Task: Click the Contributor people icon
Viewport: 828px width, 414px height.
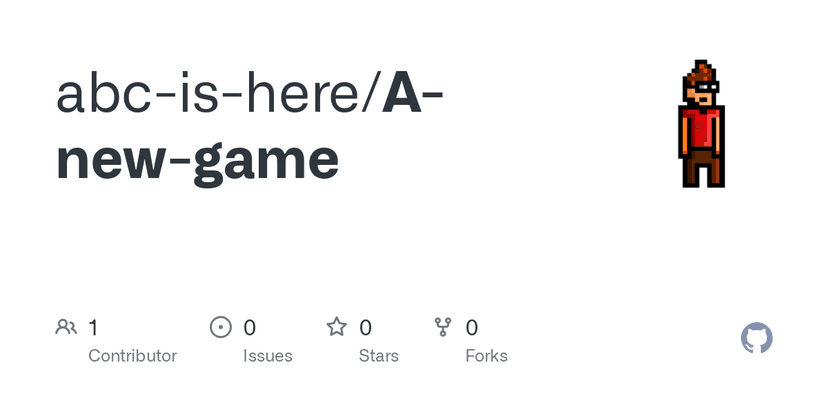Action: tap(66, 327)
